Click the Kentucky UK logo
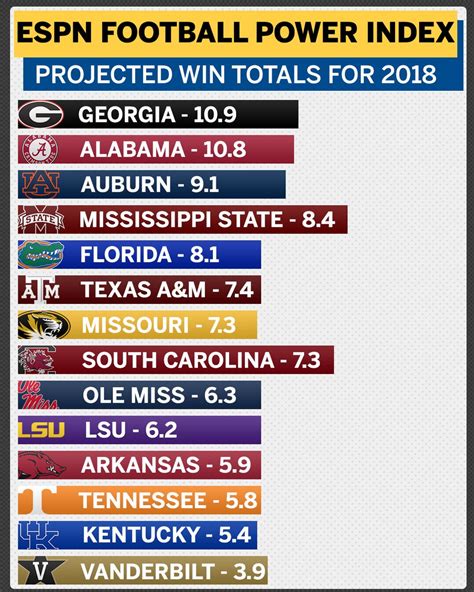This screenshot has height=592, width=474. tap(39, 535)
